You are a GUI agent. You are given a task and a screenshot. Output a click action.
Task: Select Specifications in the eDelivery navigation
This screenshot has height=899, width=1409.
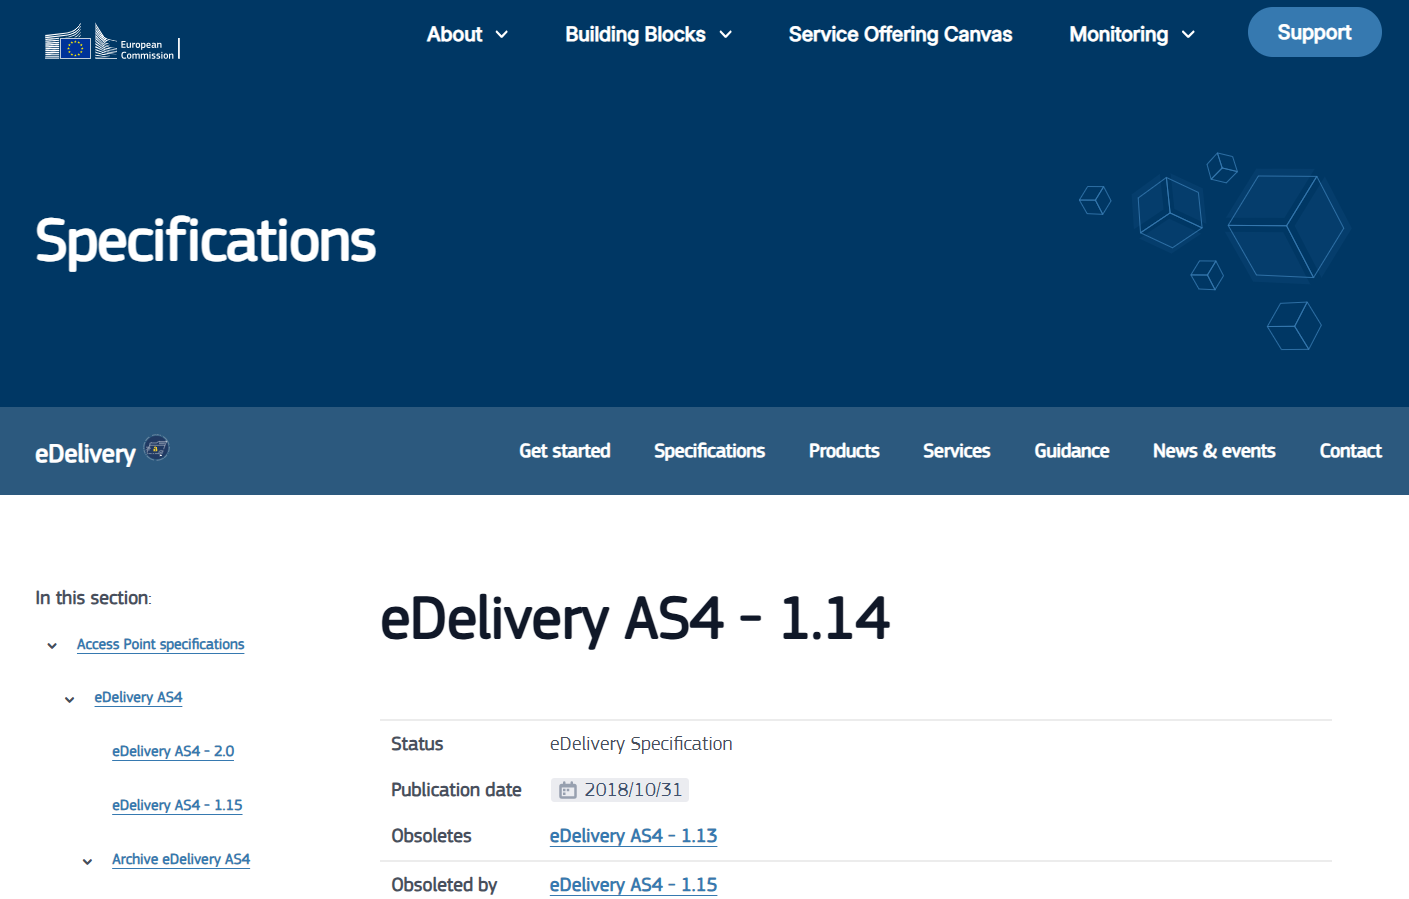pos(709,451)
